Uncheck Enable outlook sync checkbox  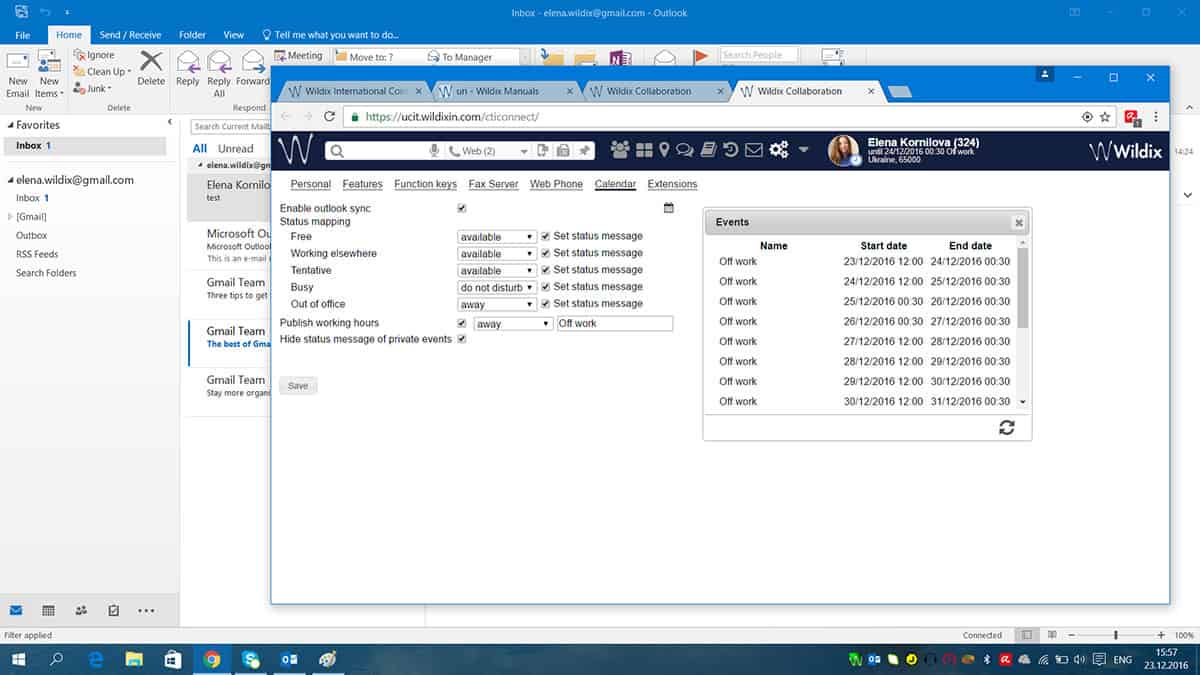tap(462, 208)
